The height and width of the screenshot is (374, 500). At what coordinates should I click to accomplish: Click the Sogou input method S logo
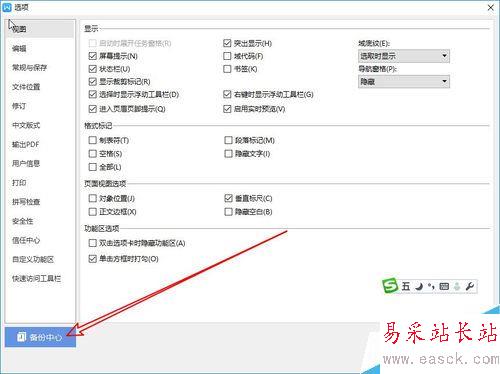click(x=390, y=286)
